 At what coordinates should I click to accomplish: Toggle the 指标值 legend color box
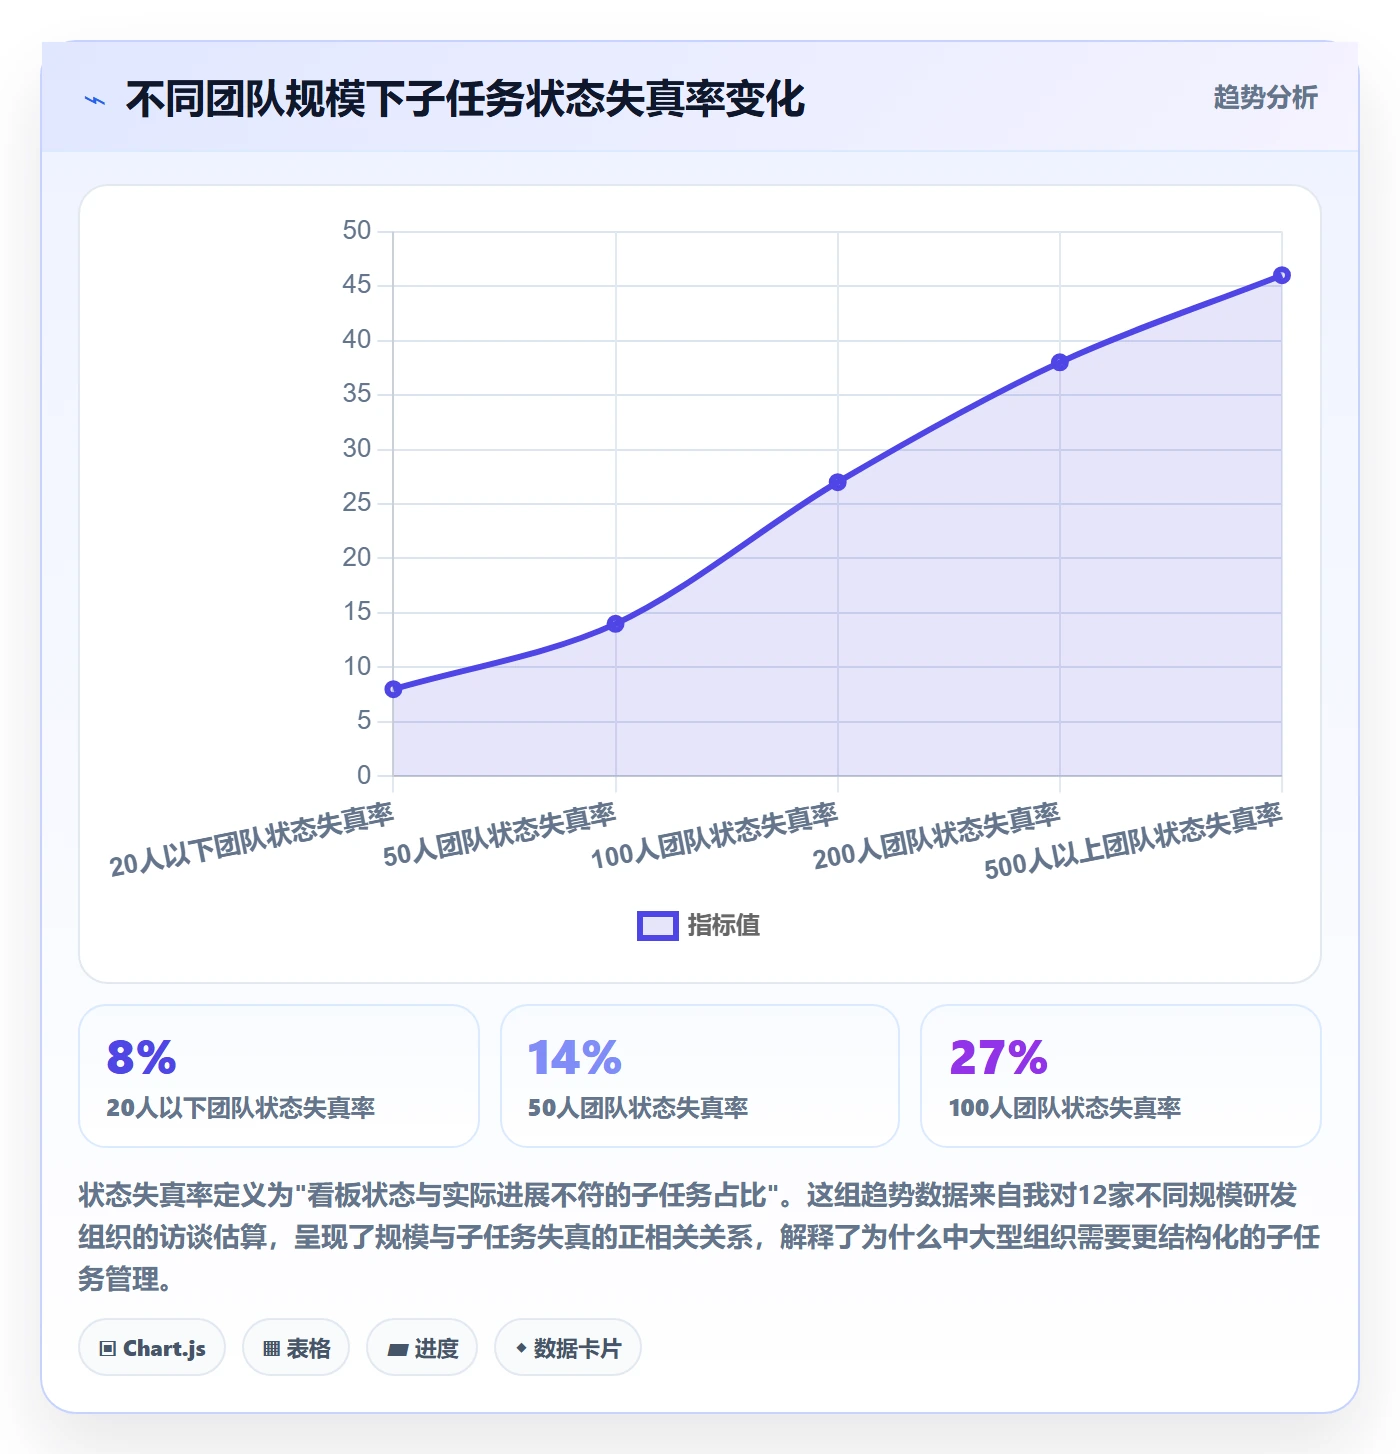point(658,926)
